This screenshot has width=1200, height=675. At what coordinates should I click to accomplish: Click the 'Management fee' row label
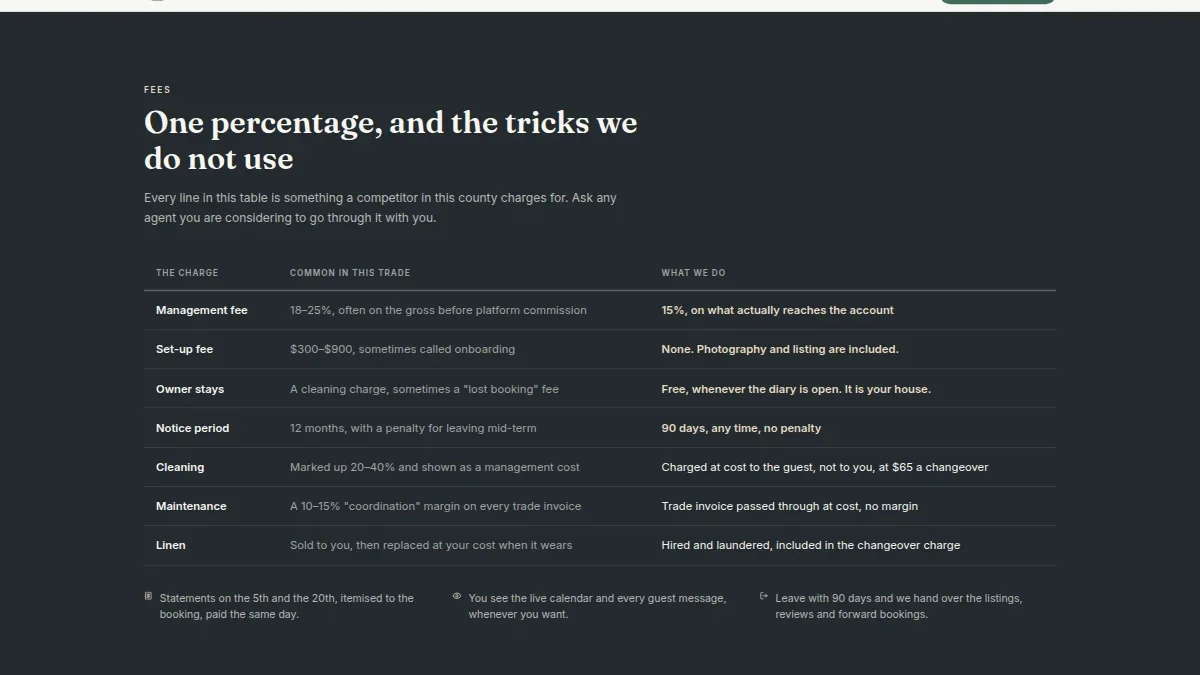[202, 310]
